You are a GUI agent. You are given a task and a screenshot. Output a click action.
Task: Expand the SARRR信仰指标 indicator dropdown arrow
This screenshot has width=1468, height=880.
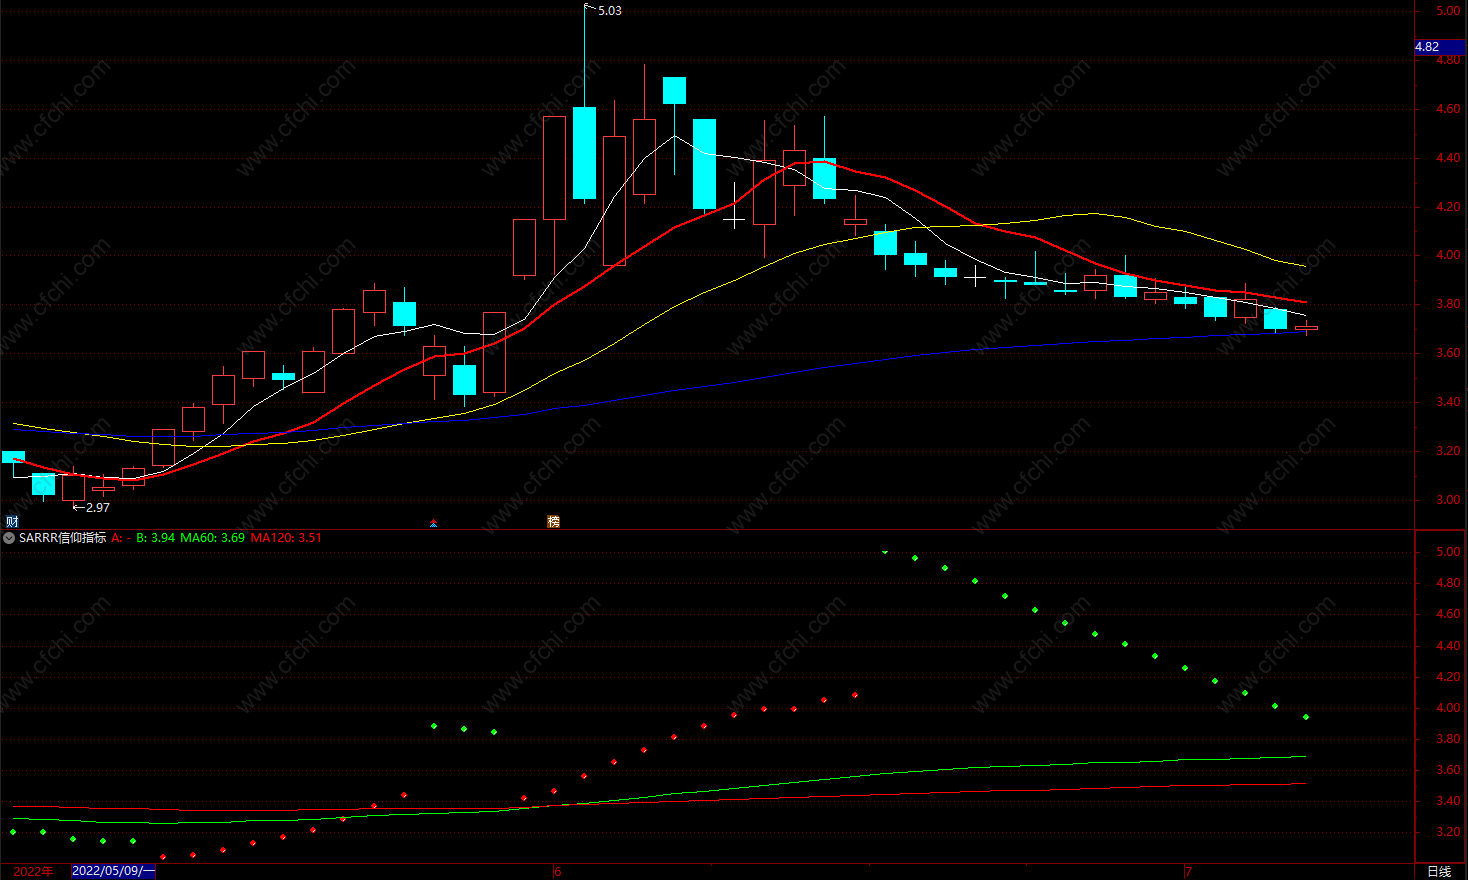pos(9,538)
